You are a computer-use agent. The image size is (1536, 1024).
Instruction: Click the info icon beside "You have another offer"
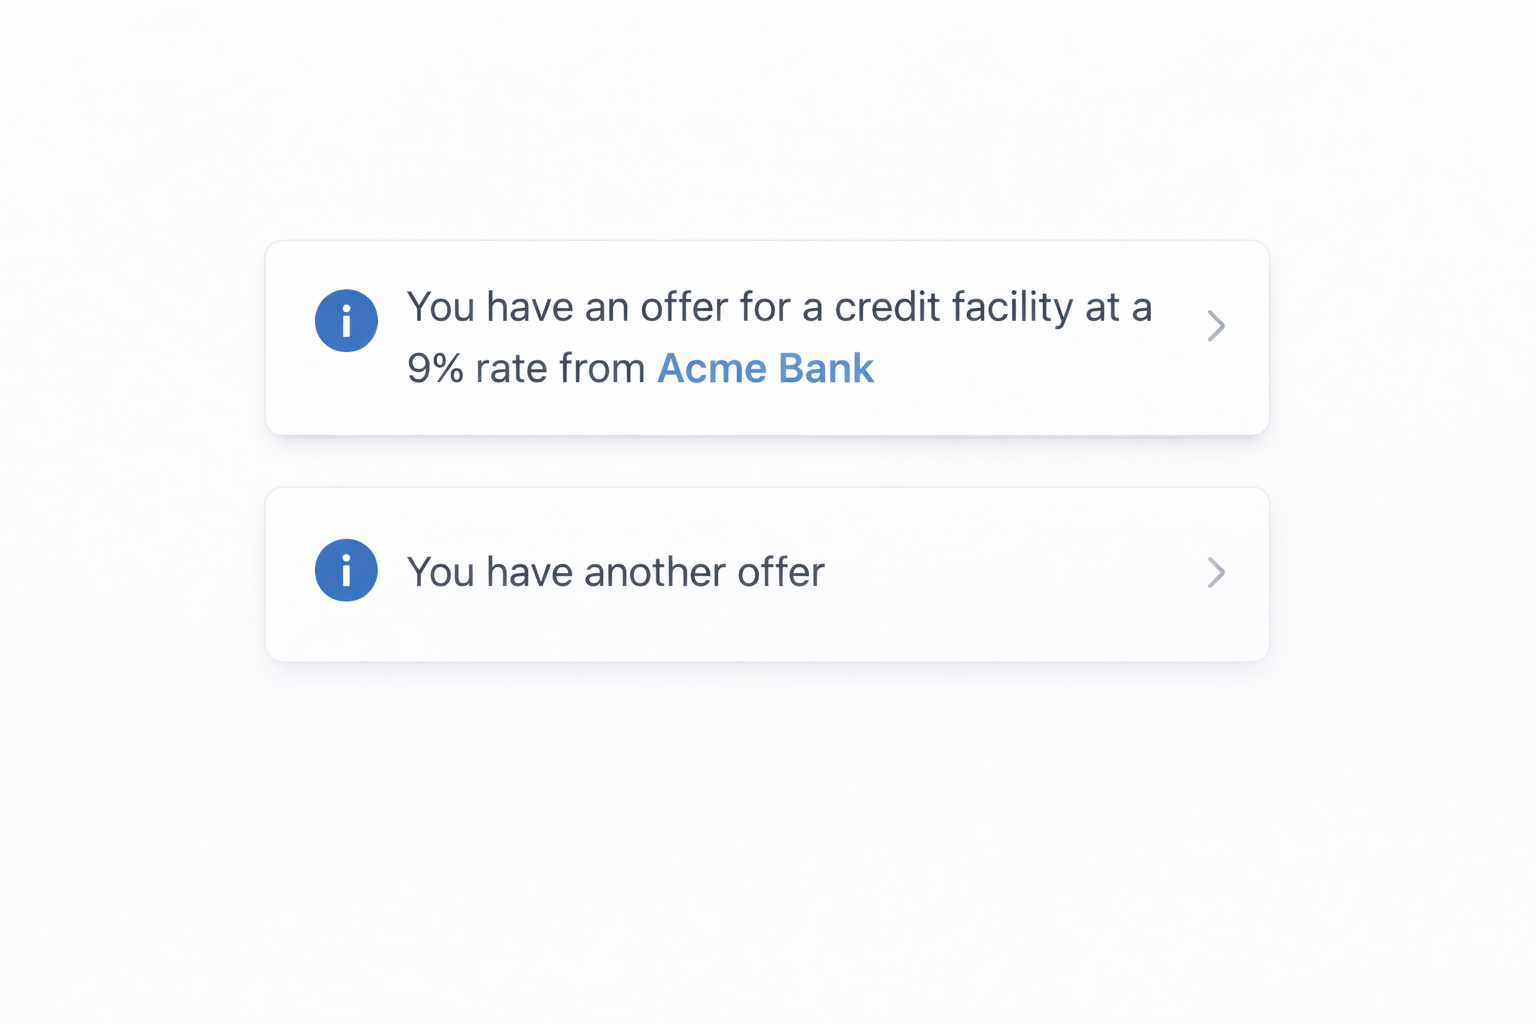click(x=346, y=570)
